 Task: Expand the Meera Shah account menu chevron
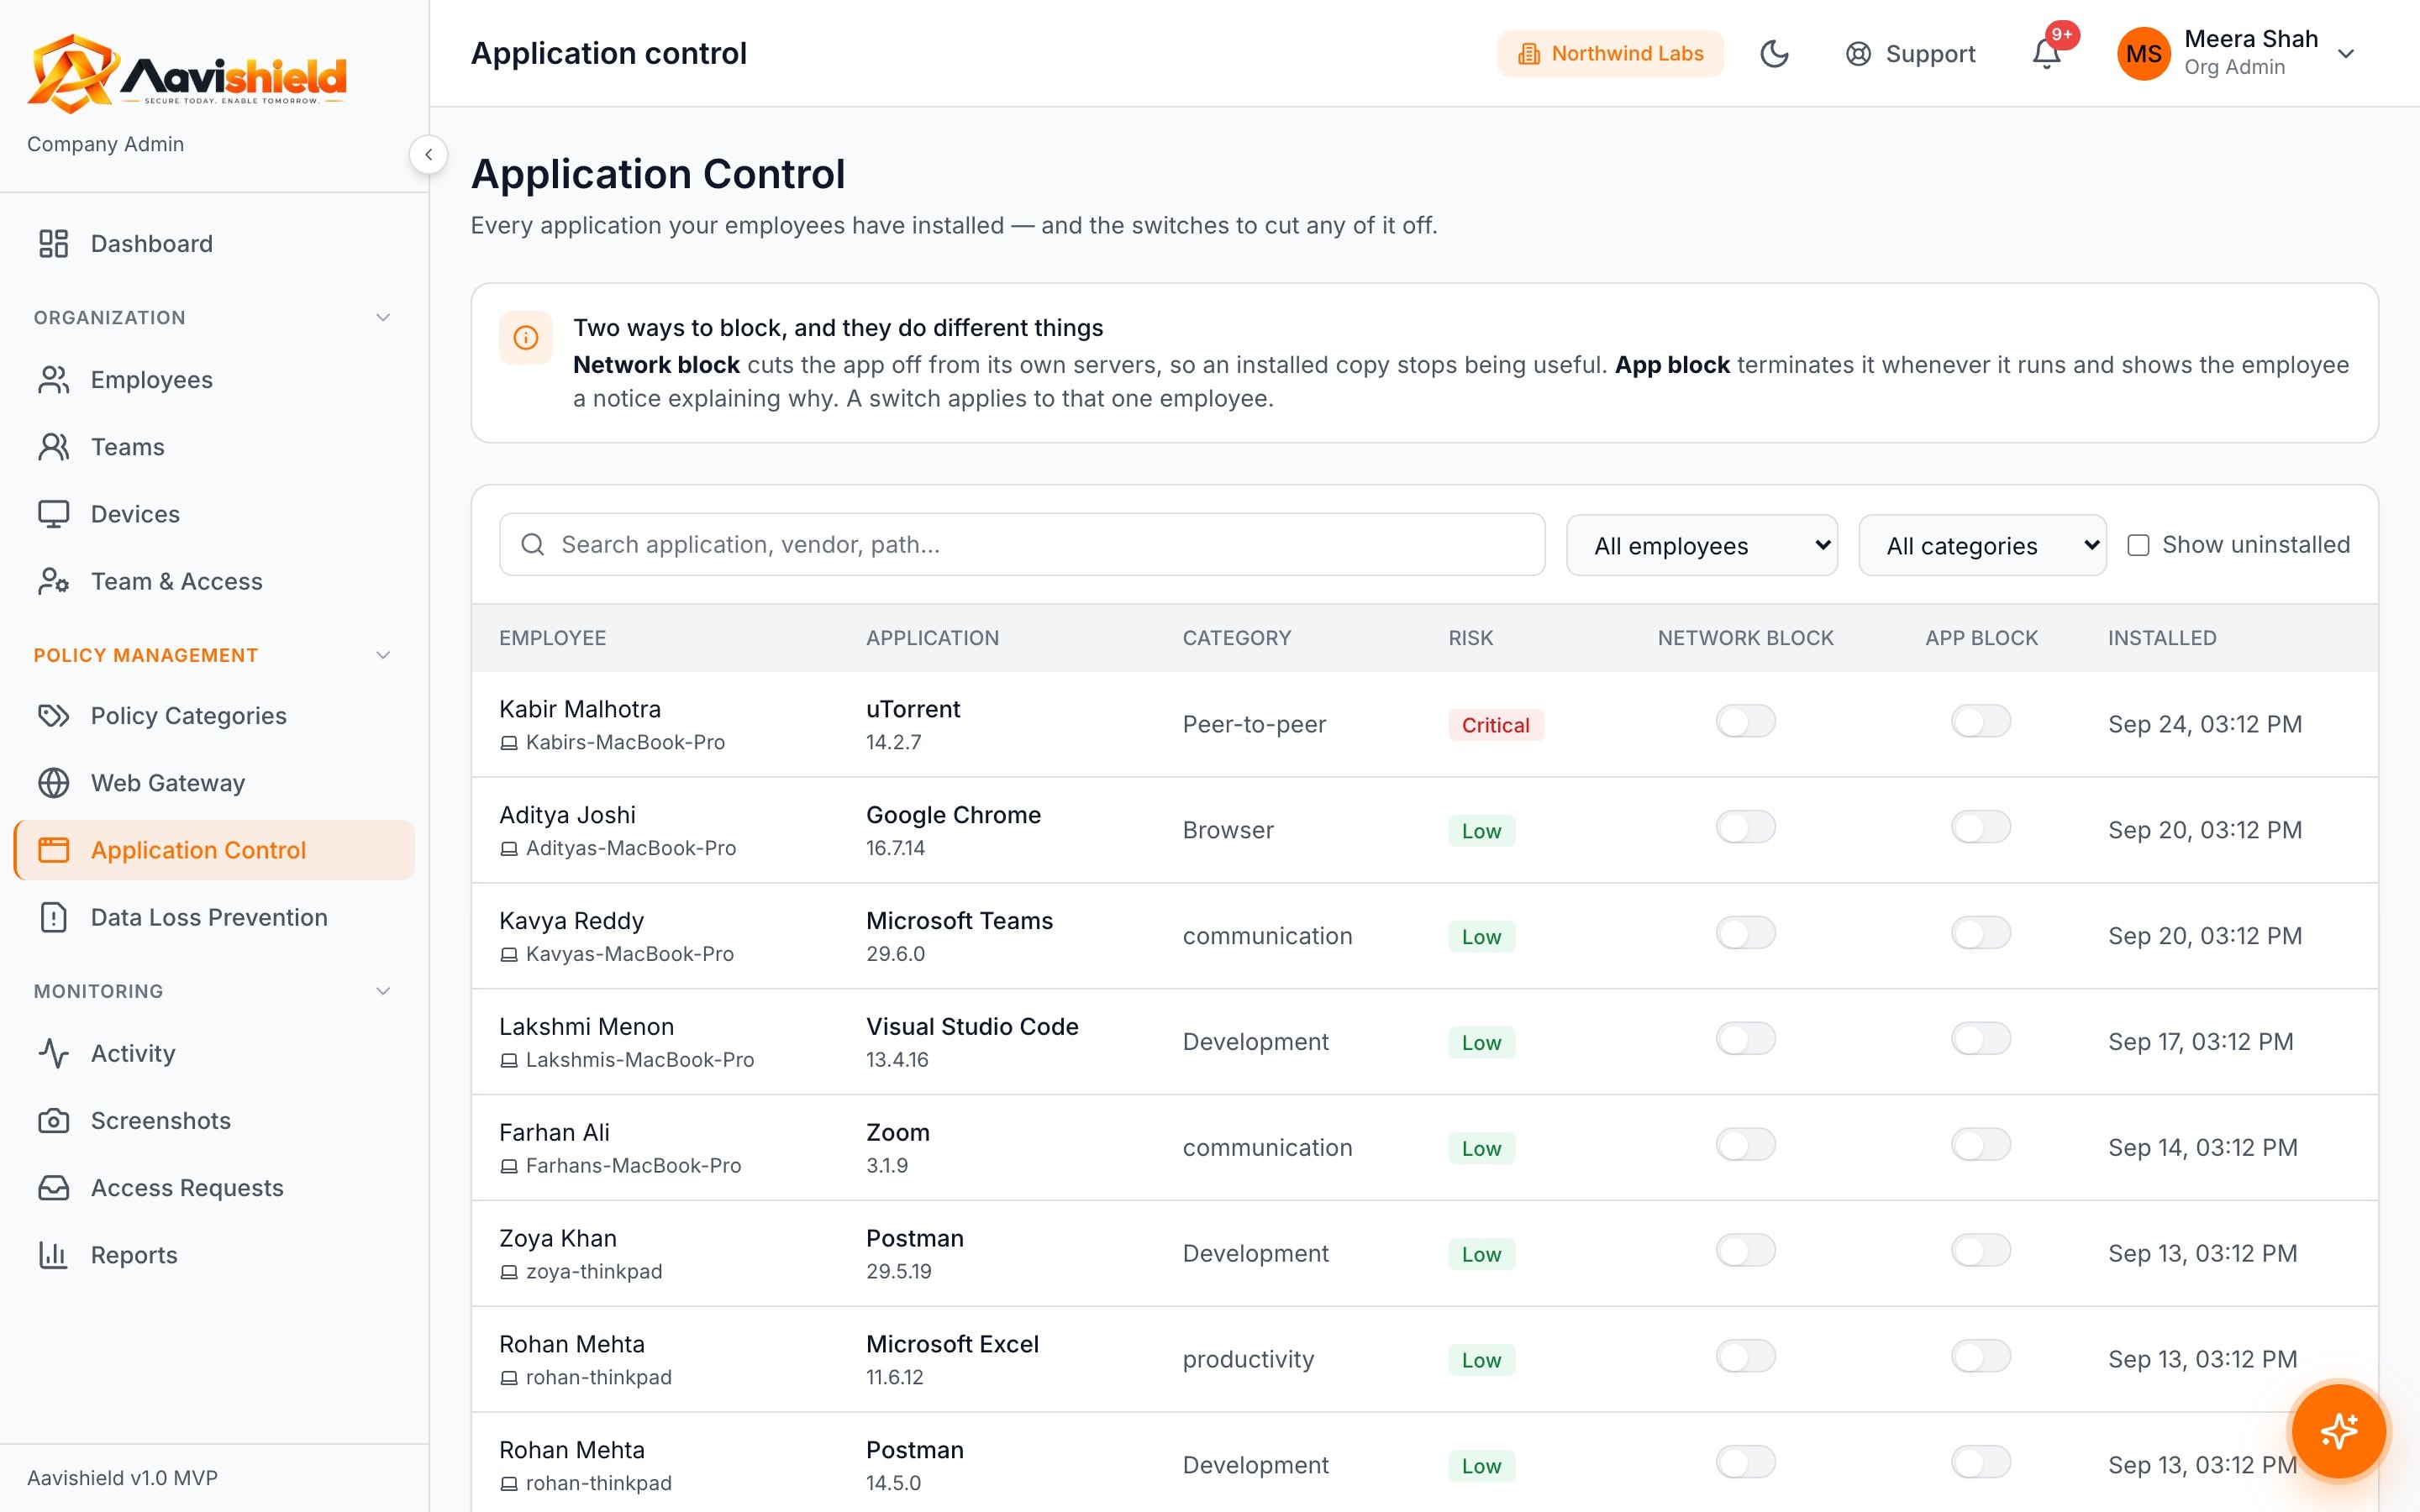click(2346, 54)
